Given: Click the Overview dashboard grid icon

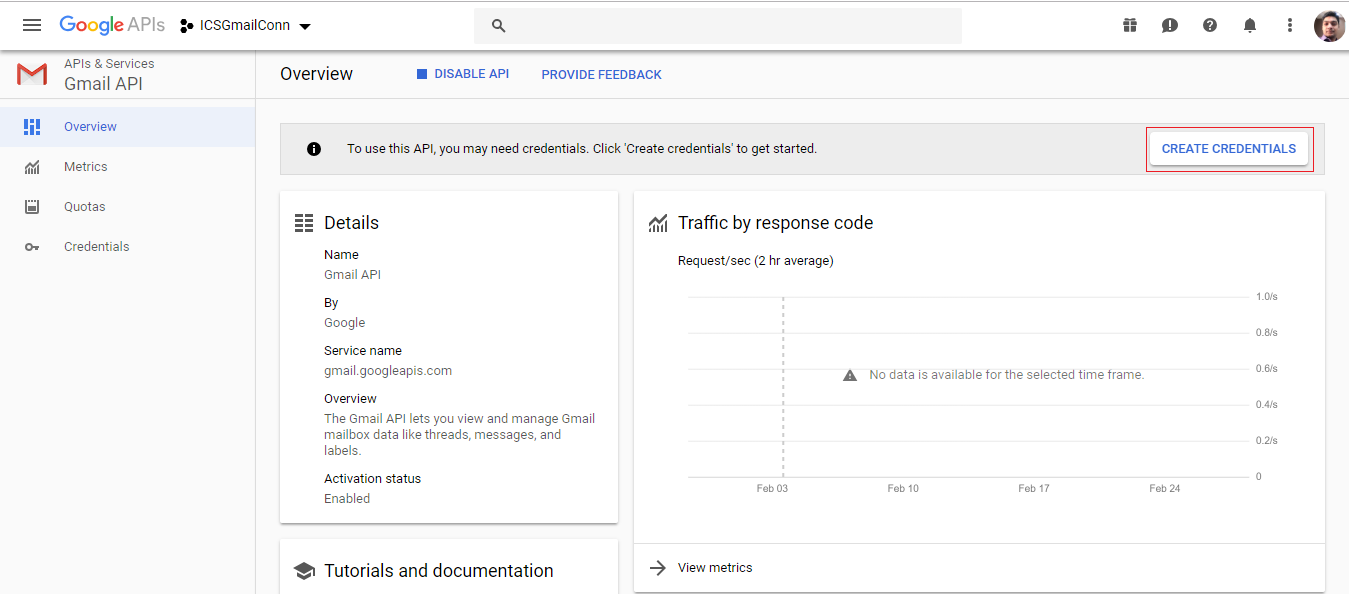Looking at the screenshot, I should pos(32,127).
